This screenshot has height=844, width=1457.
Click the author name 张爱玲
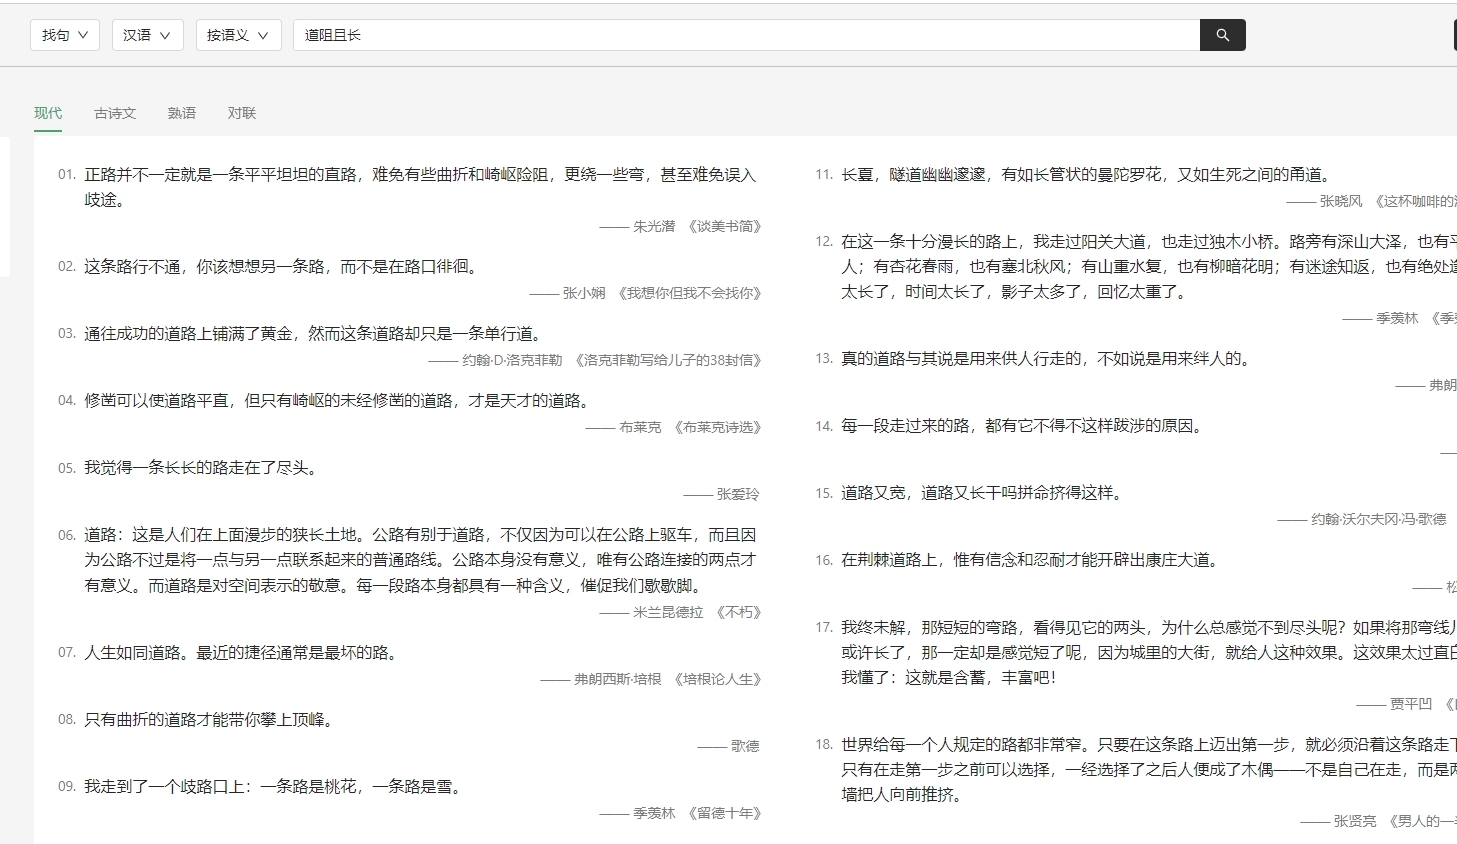[x=738, y=494]
